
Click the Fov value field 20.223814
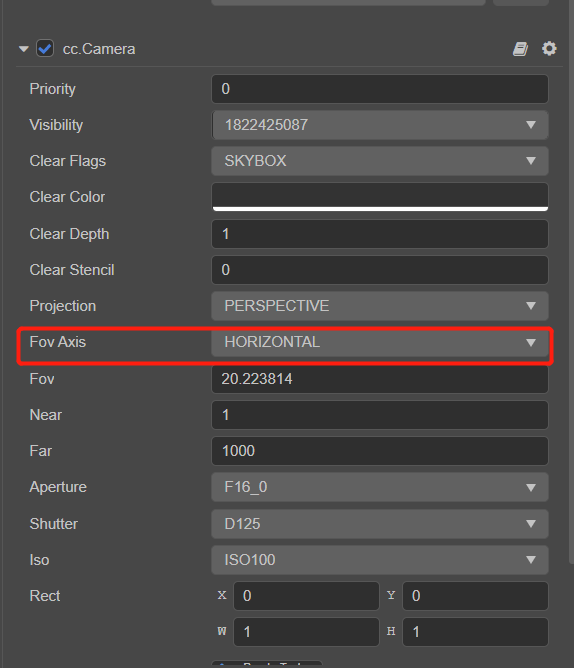(380, 379)
